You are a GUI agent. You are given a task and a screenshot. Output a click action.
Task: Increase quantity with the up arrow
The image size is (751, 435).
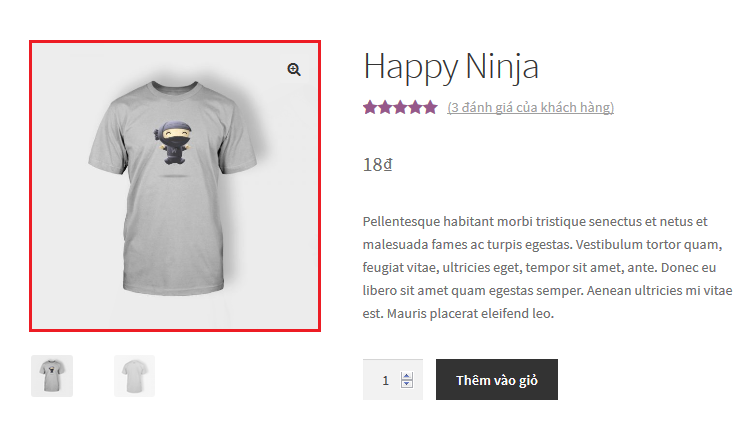coord(407,376)
